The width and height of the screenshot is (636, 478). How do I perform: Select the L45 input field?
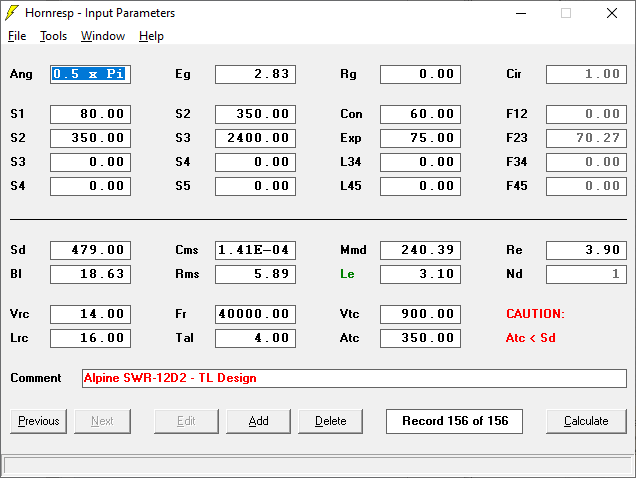click(x=421, y=186)
